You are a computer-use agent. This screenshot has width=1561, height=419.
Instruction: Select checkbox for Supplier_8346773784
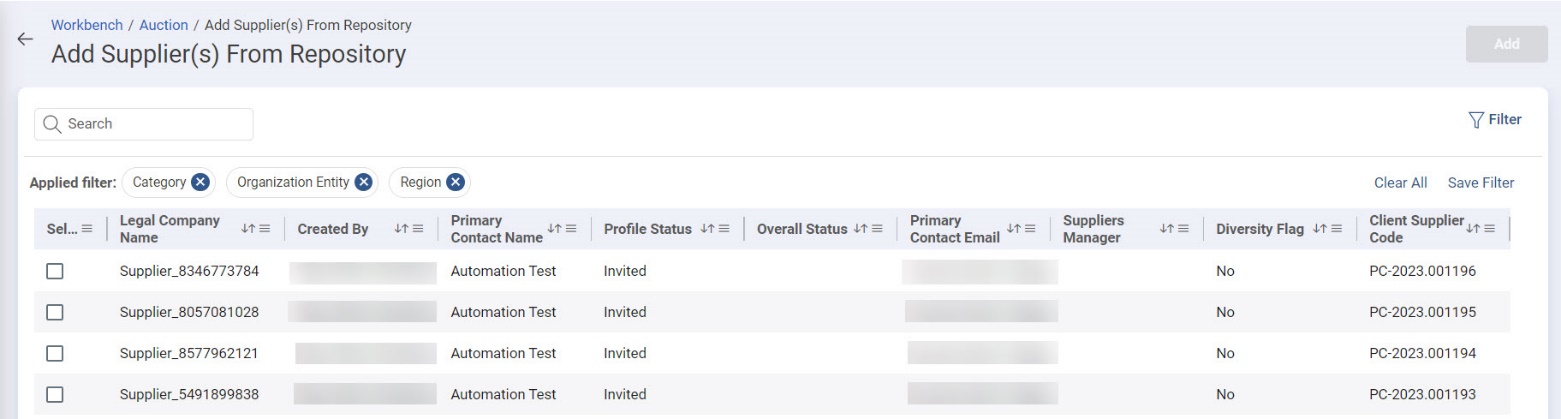tap(56, 271)
